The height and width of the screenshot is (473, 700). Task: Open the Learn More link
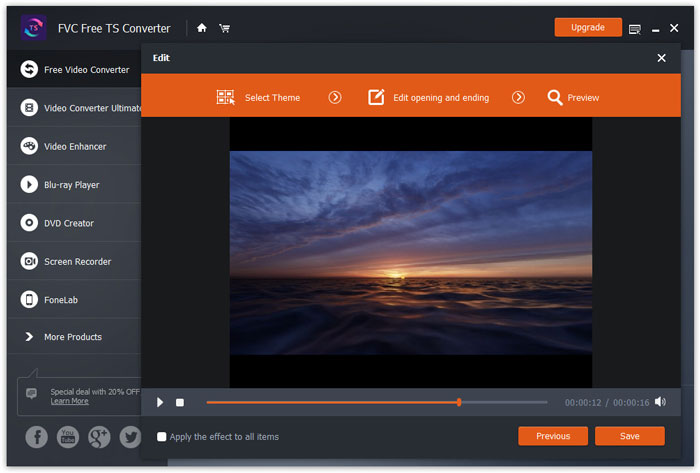tap(69, 401)
